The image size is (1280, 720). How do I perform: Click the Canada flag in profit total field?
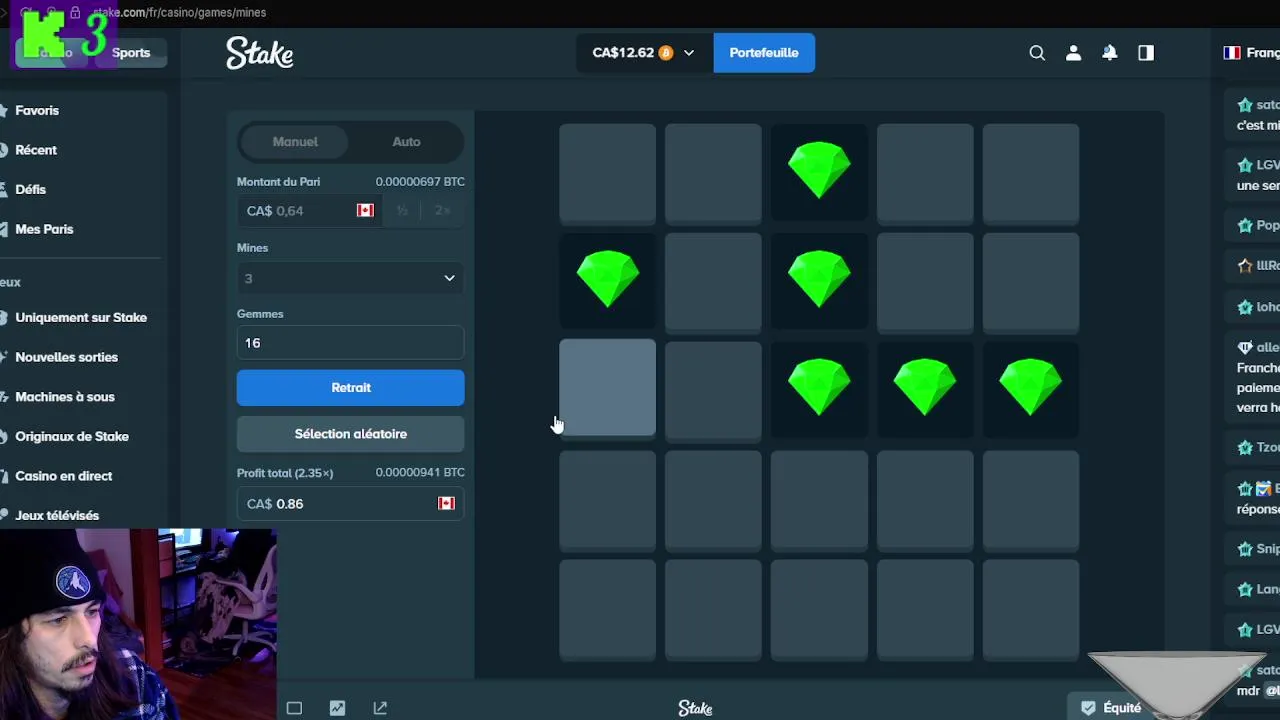coord(446,503)
